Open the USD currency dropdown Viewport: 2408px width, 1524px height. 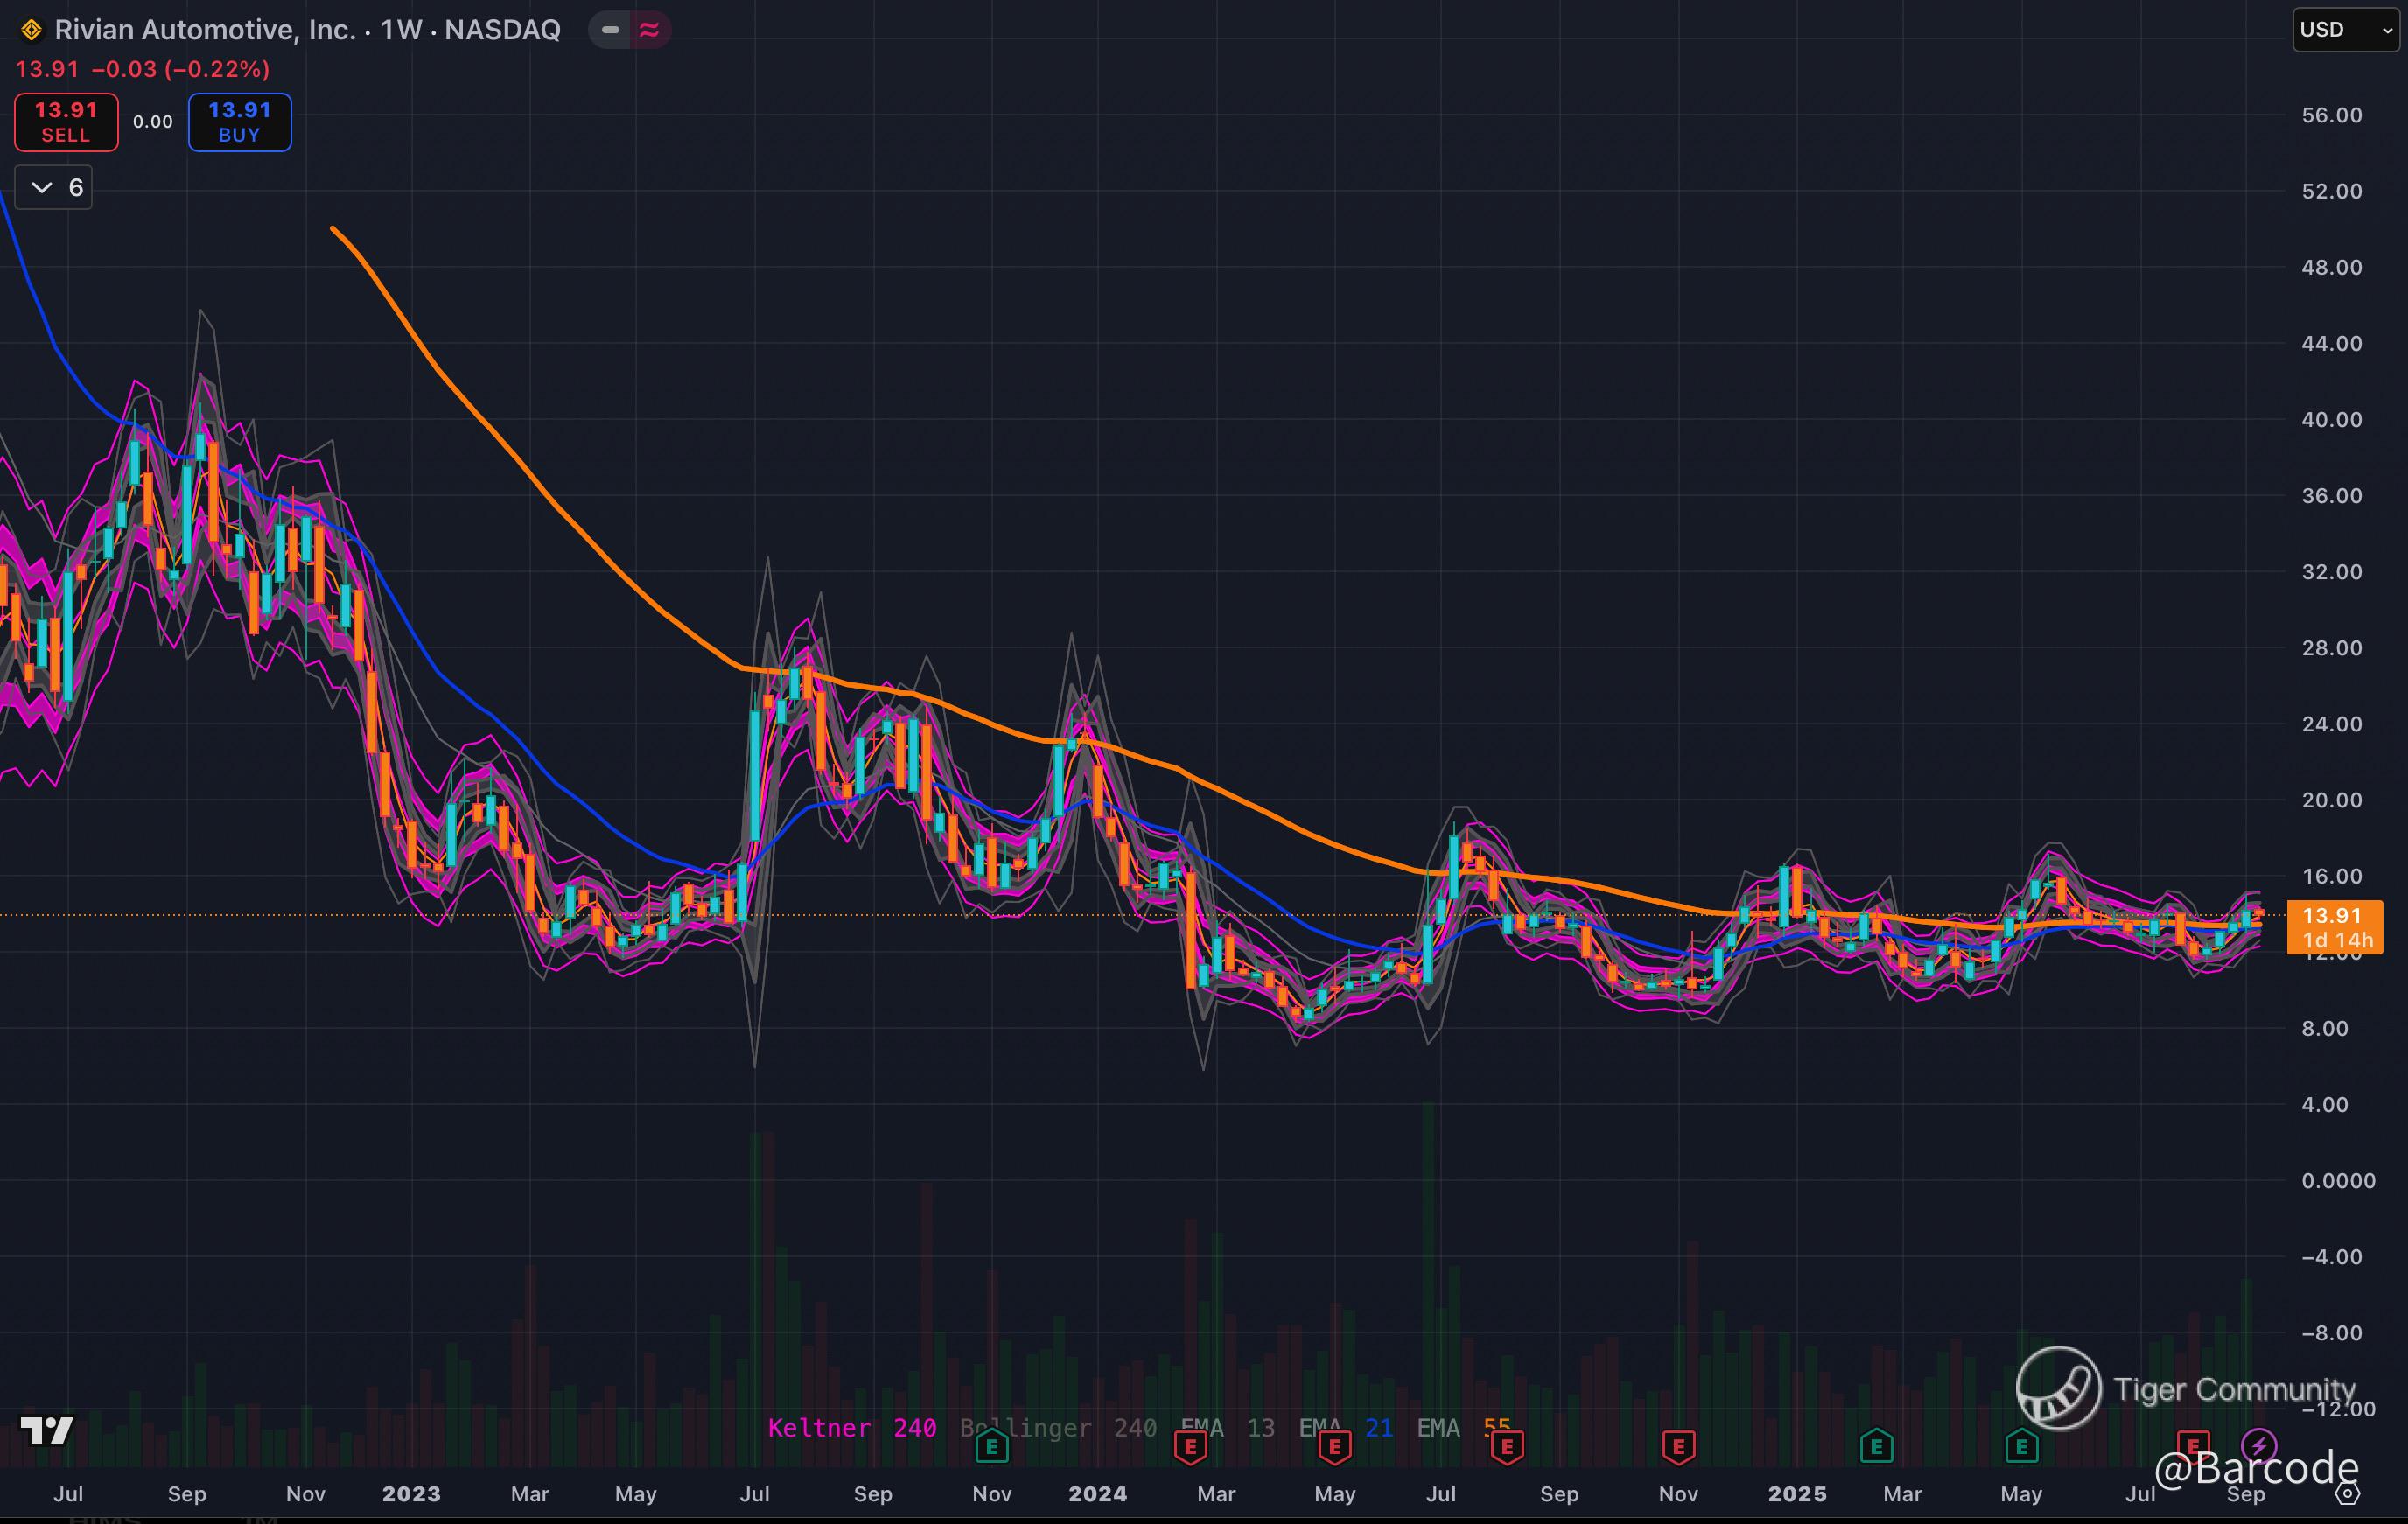(2344, 30)
